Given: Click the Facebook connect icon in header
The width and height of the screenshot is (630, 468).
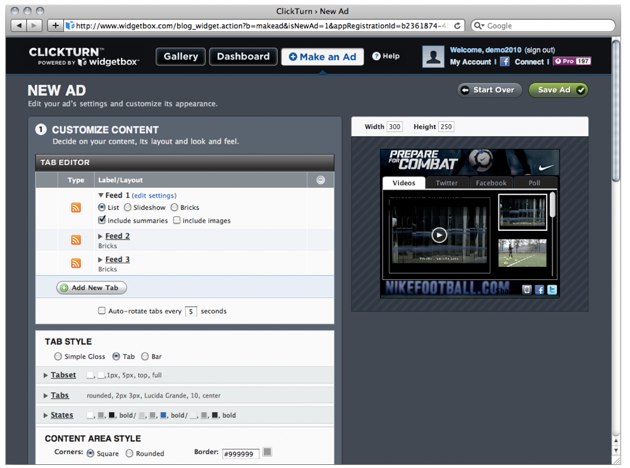Looking at the screenshot, I should tap(505, 61).
